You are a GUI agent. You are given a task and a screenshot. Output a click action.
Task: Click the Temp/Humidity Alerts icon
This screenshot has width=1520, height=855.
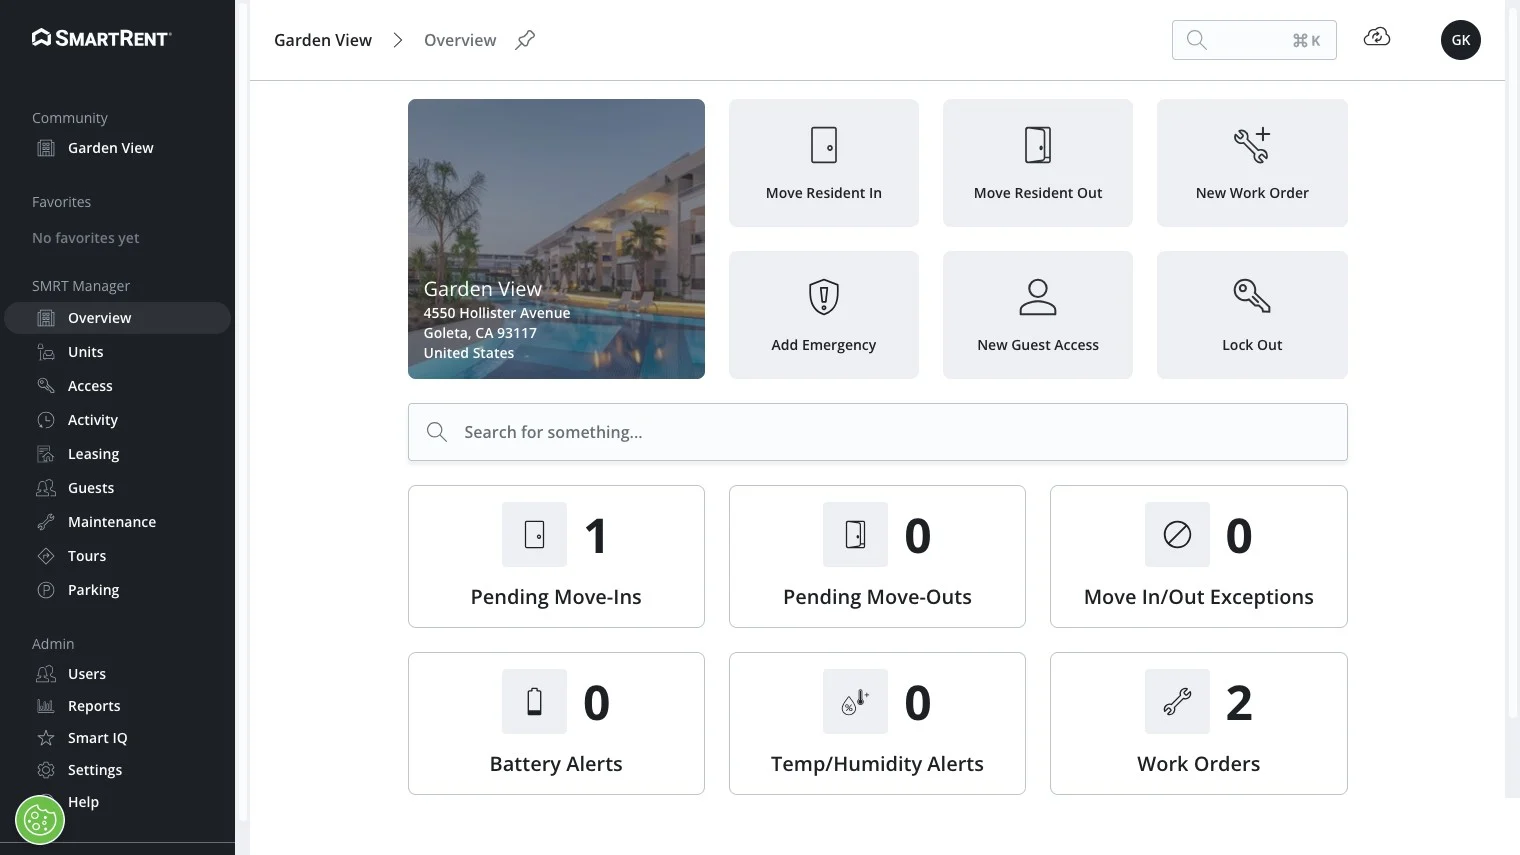tap(855, 702)
